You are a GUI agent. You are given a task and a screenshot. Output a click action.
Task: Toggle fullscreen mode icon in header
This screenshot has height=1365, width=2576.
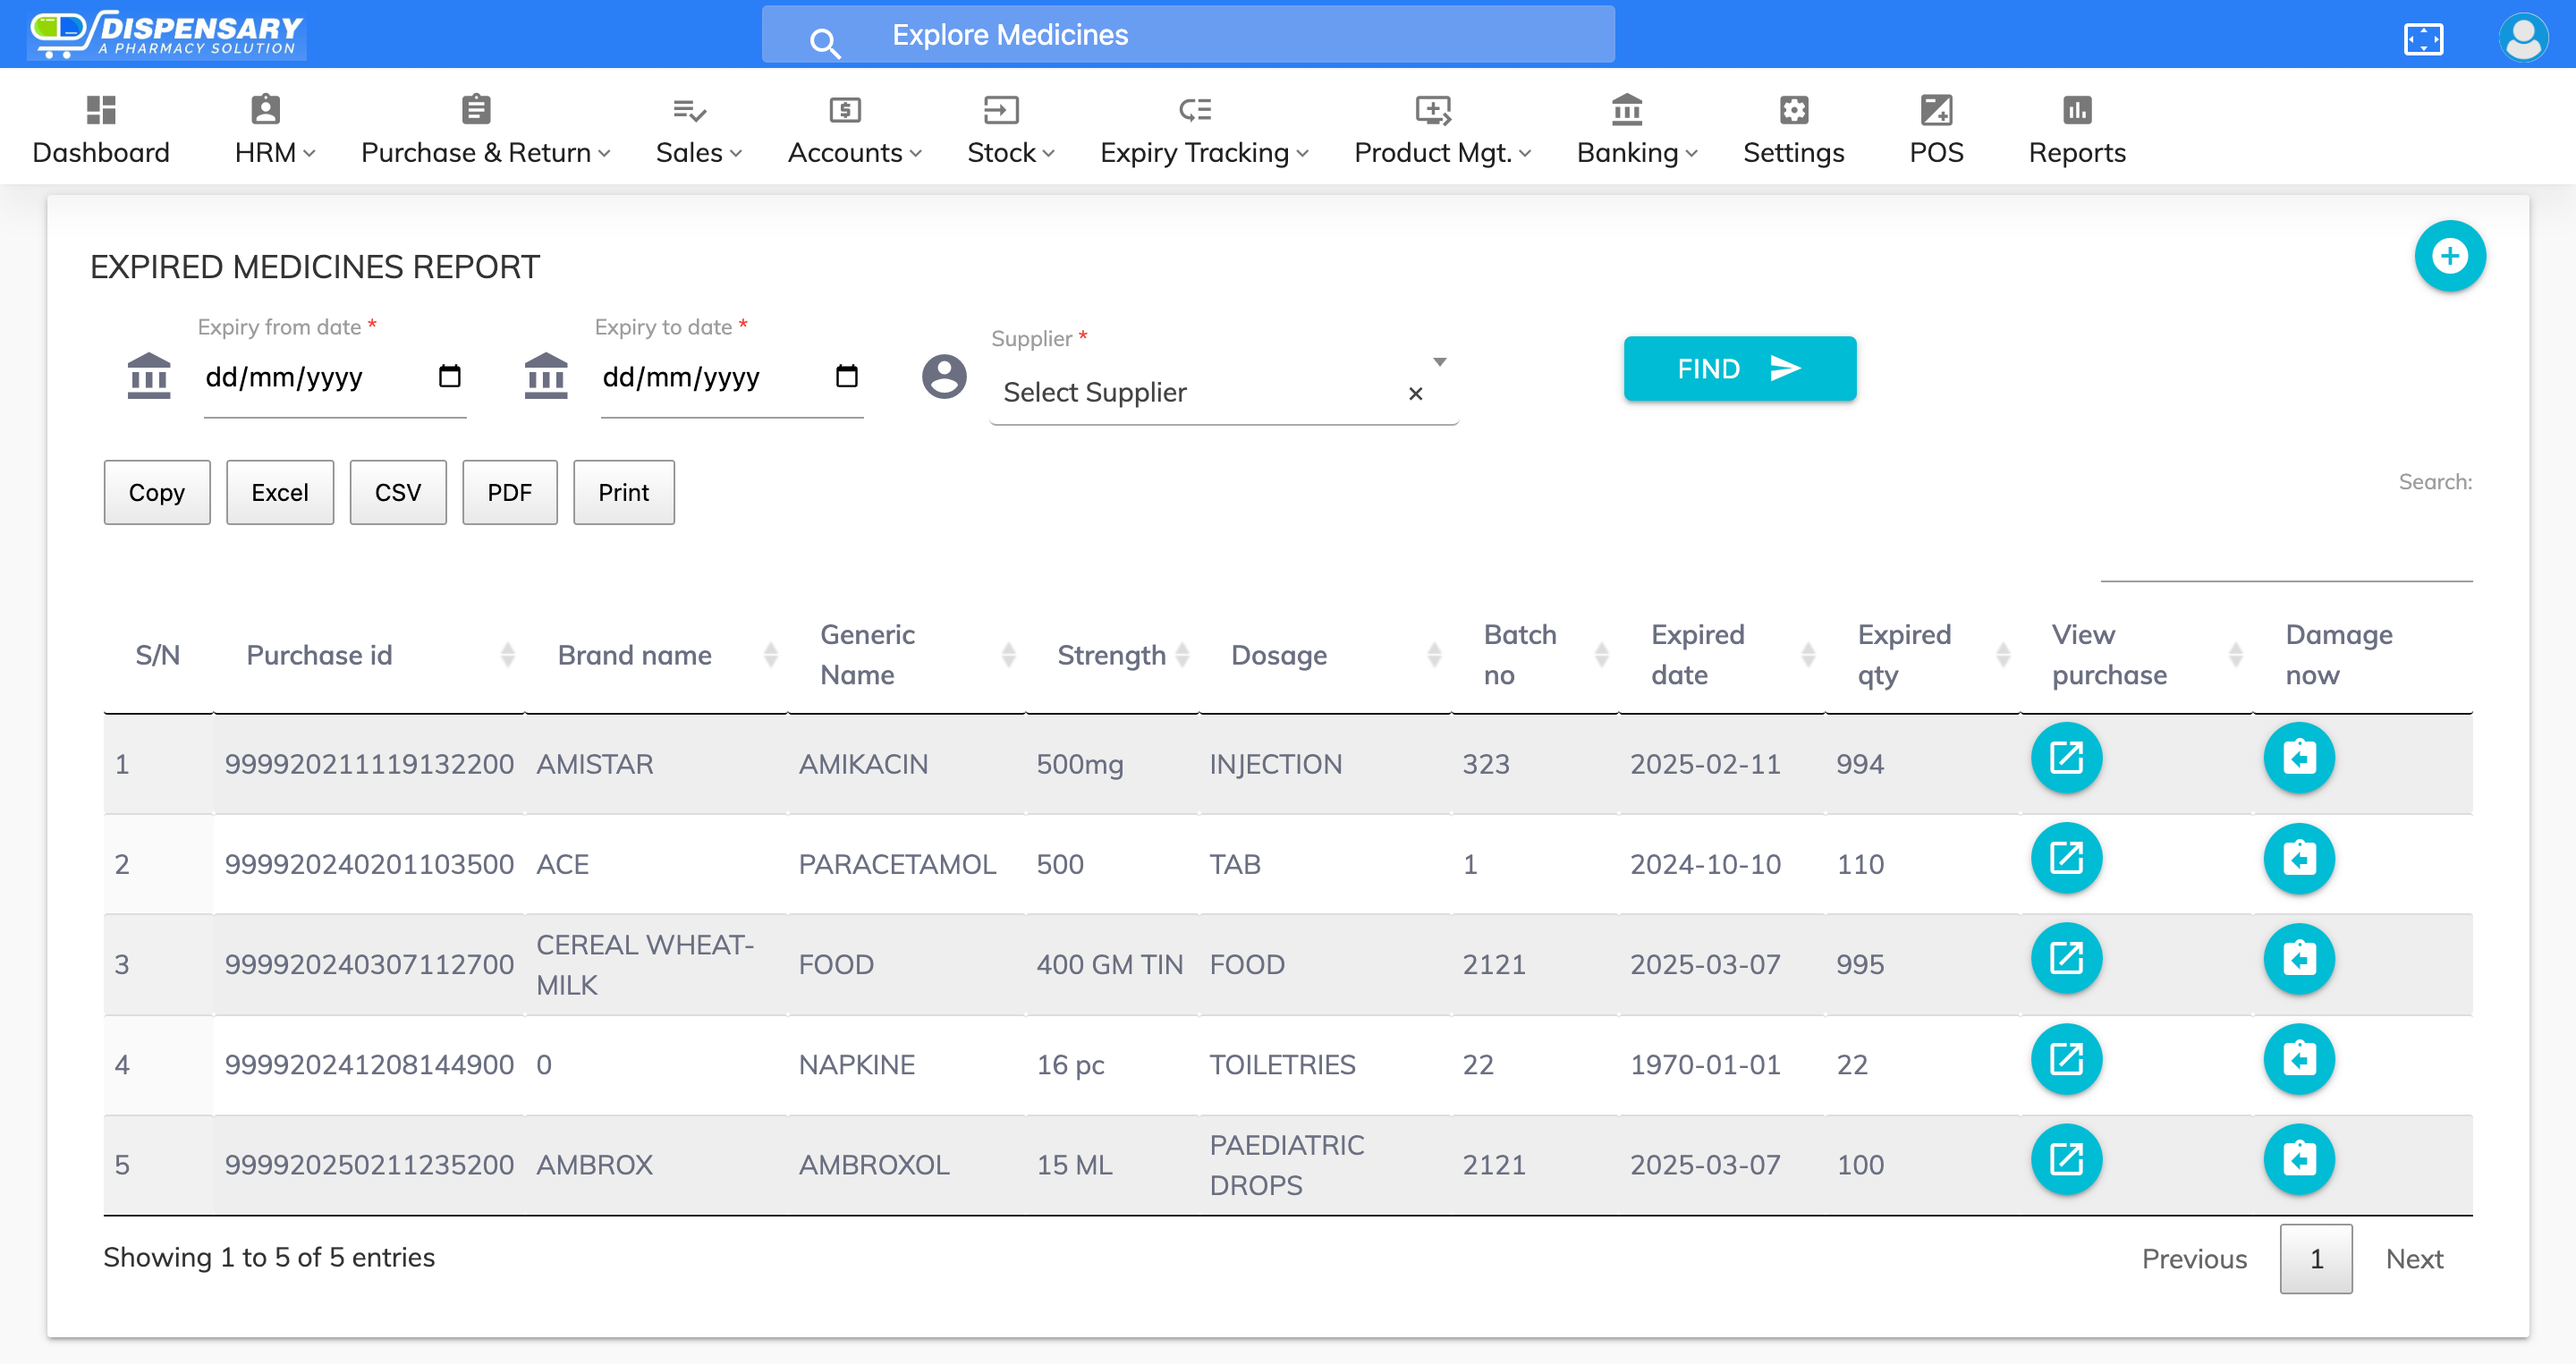click(x=2422, y=39)
